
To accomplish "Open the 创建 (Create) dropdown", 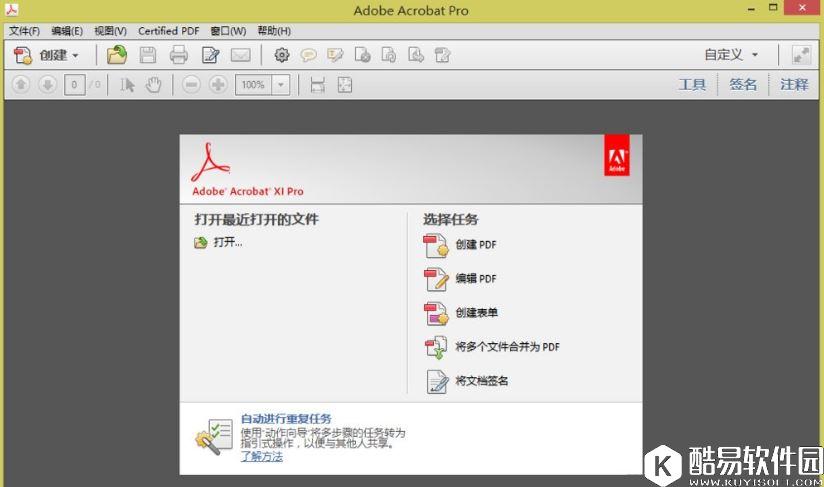I will click(x=46, y=55).
